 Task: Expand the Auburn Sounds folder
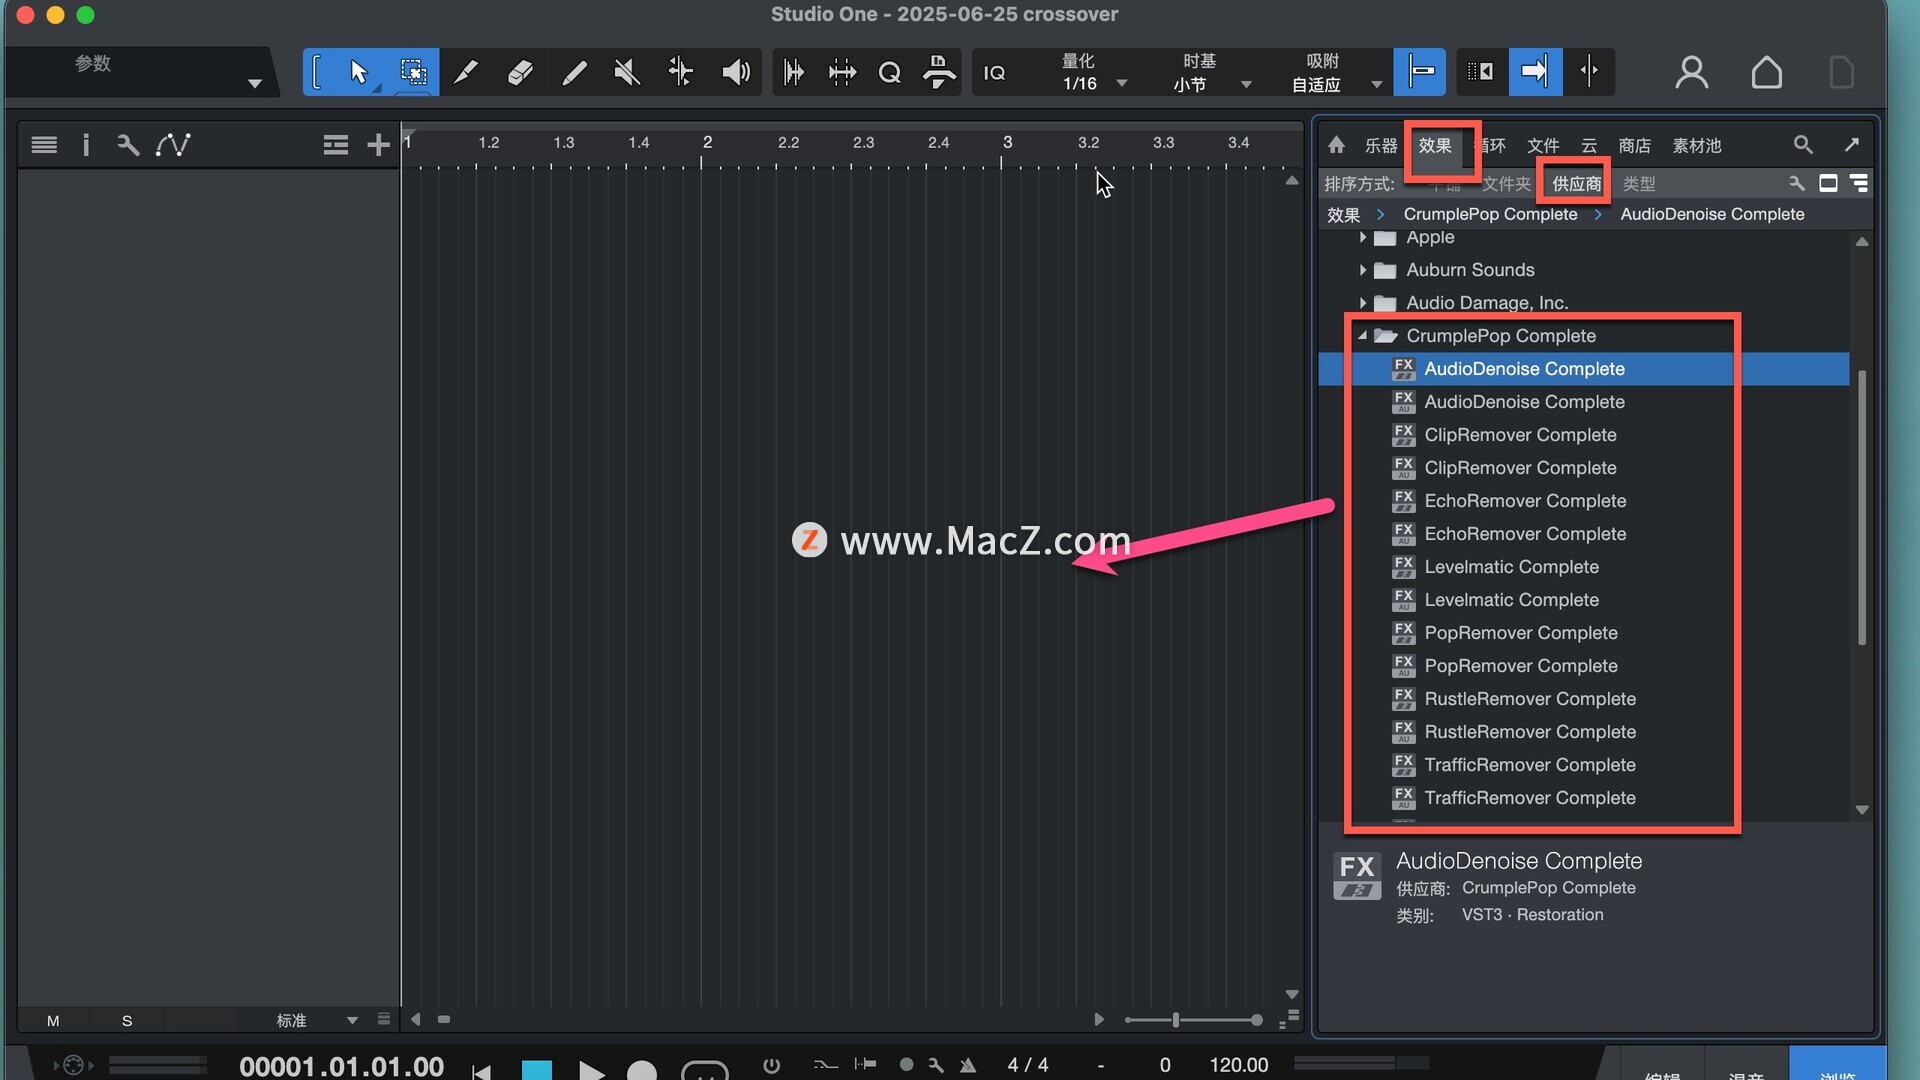click(1363, 270)
